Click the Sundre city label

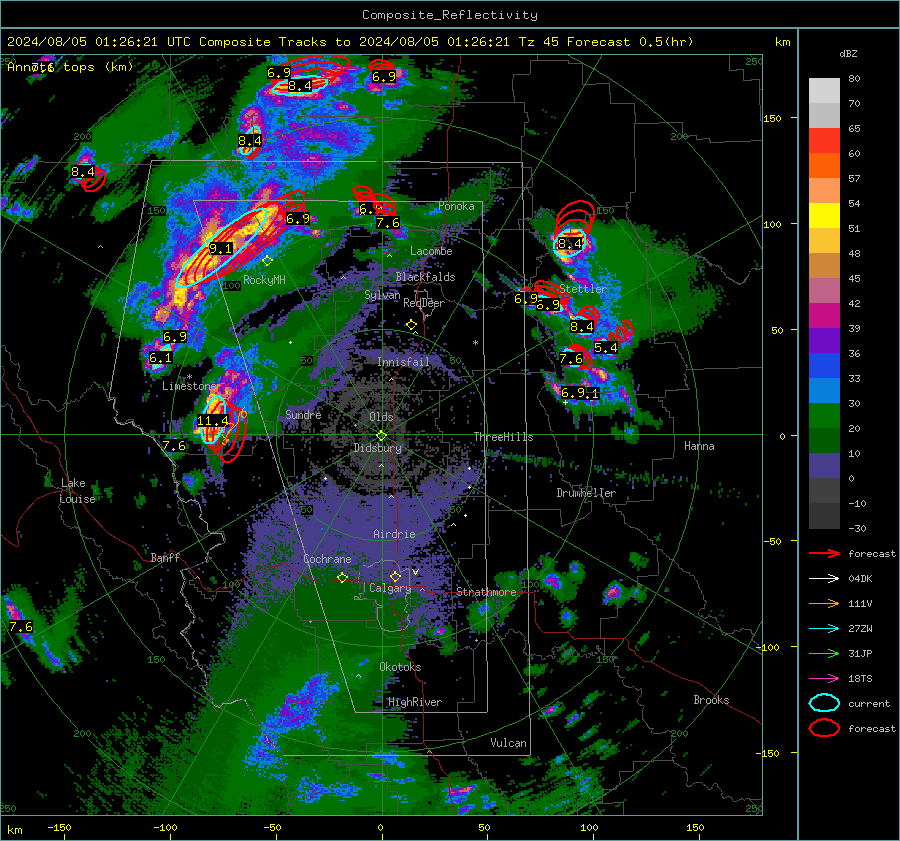[303, 415]
